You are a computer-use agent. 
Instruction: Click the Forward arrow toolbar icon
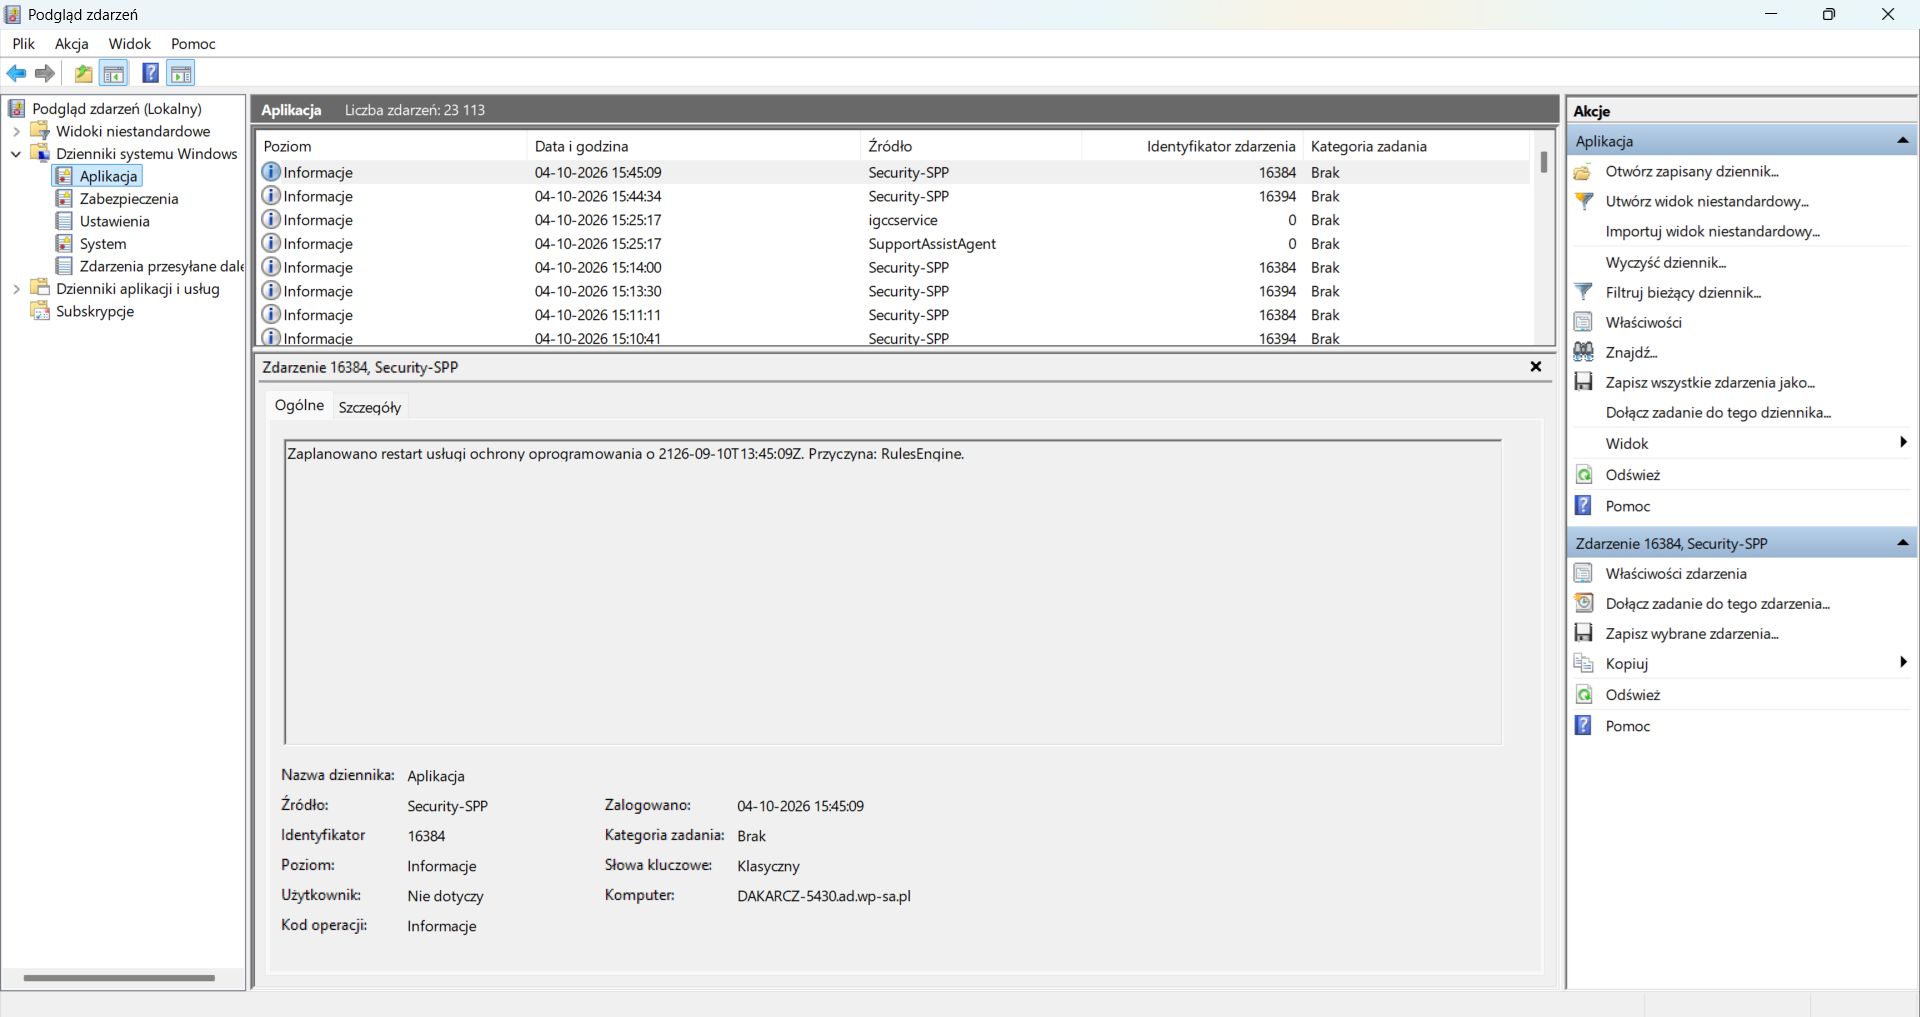tap(45, 73)
